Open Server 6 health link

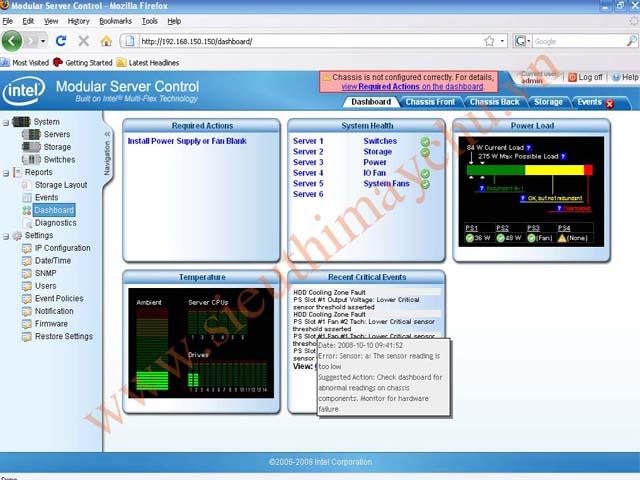[x=308, y=194]
